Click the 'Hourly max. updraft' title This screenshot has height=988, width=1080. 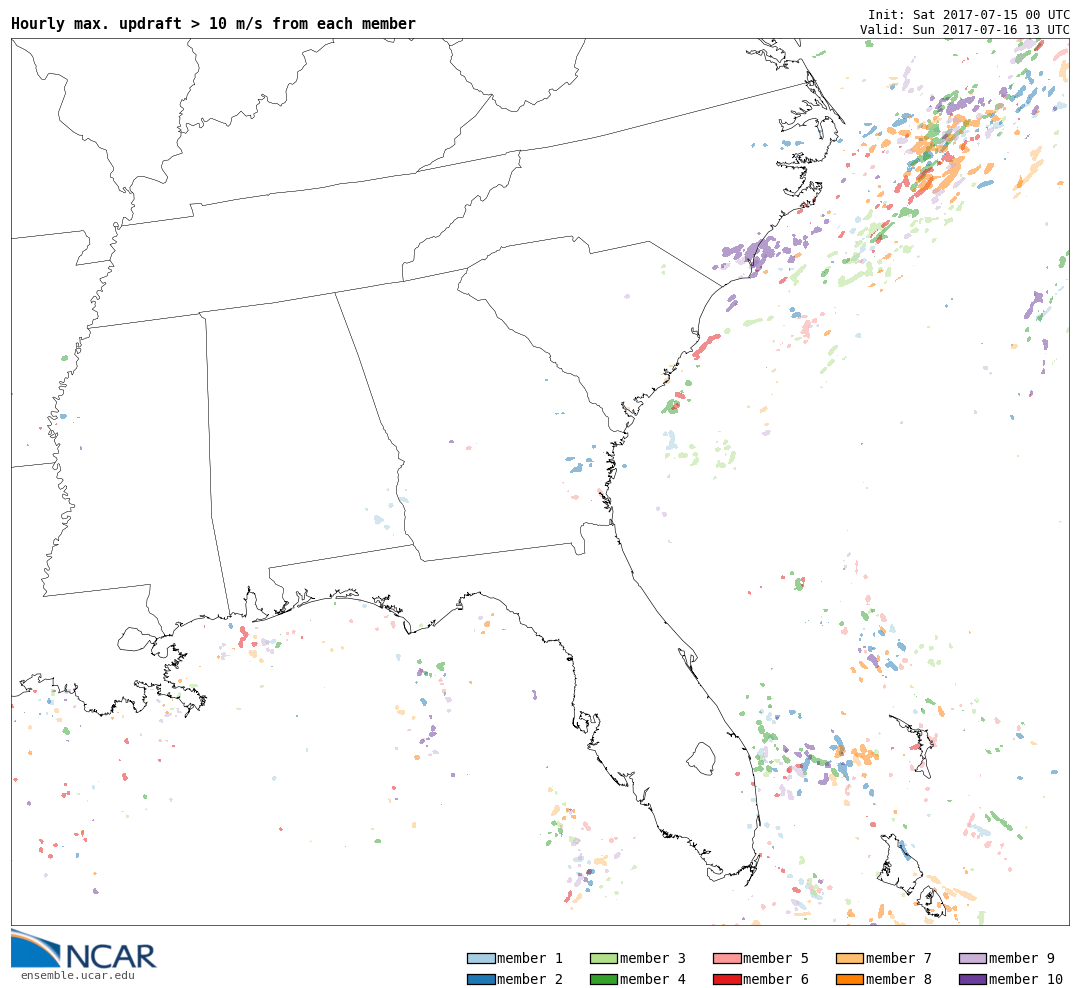(214, 24)
